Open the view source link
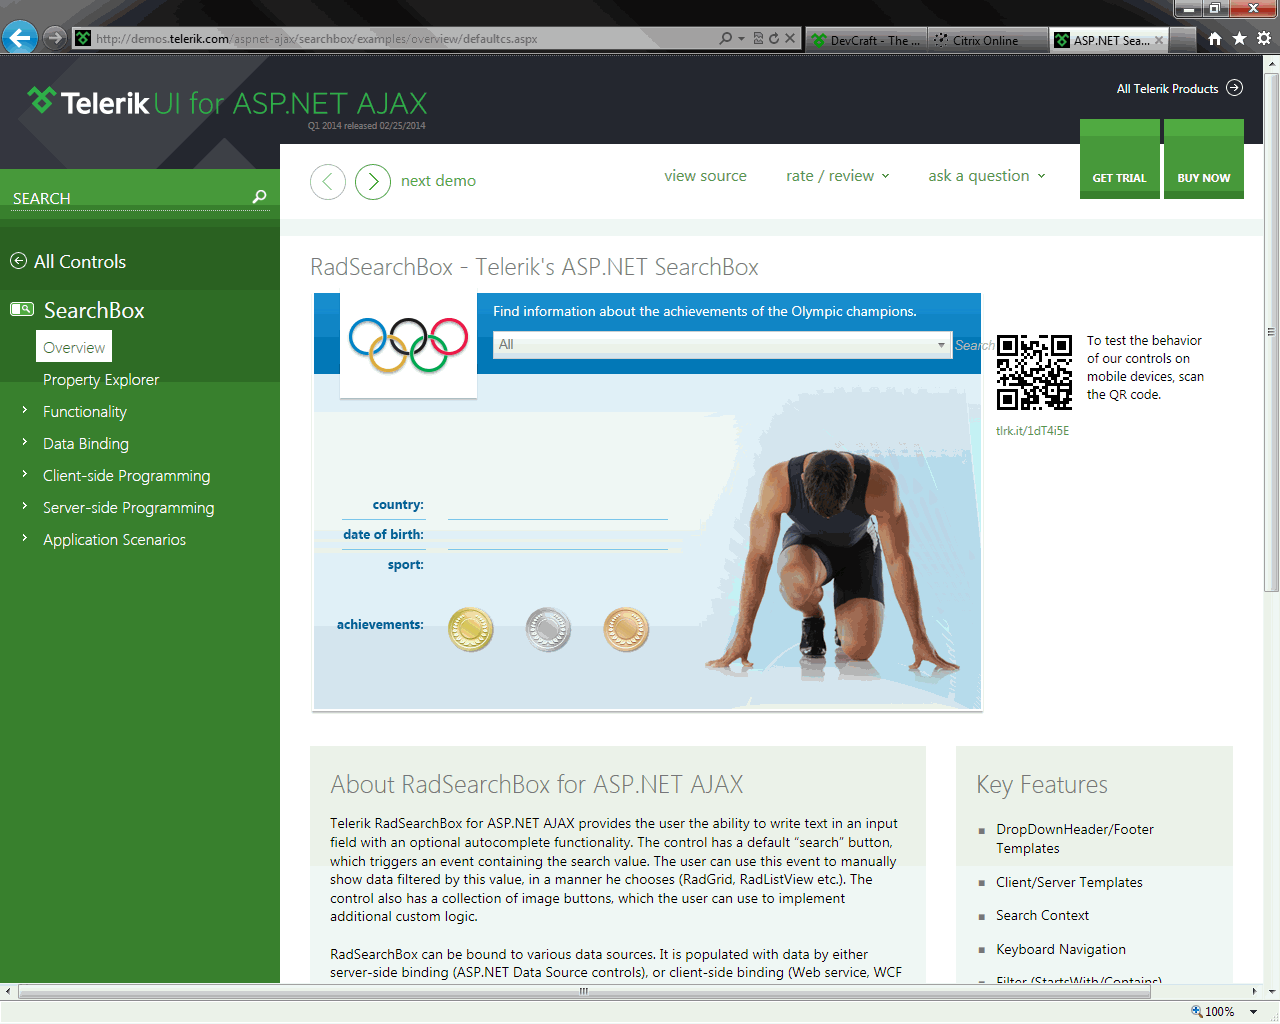The height and width of the screenshot is (1024, 1280). click(x=705, y=176)
